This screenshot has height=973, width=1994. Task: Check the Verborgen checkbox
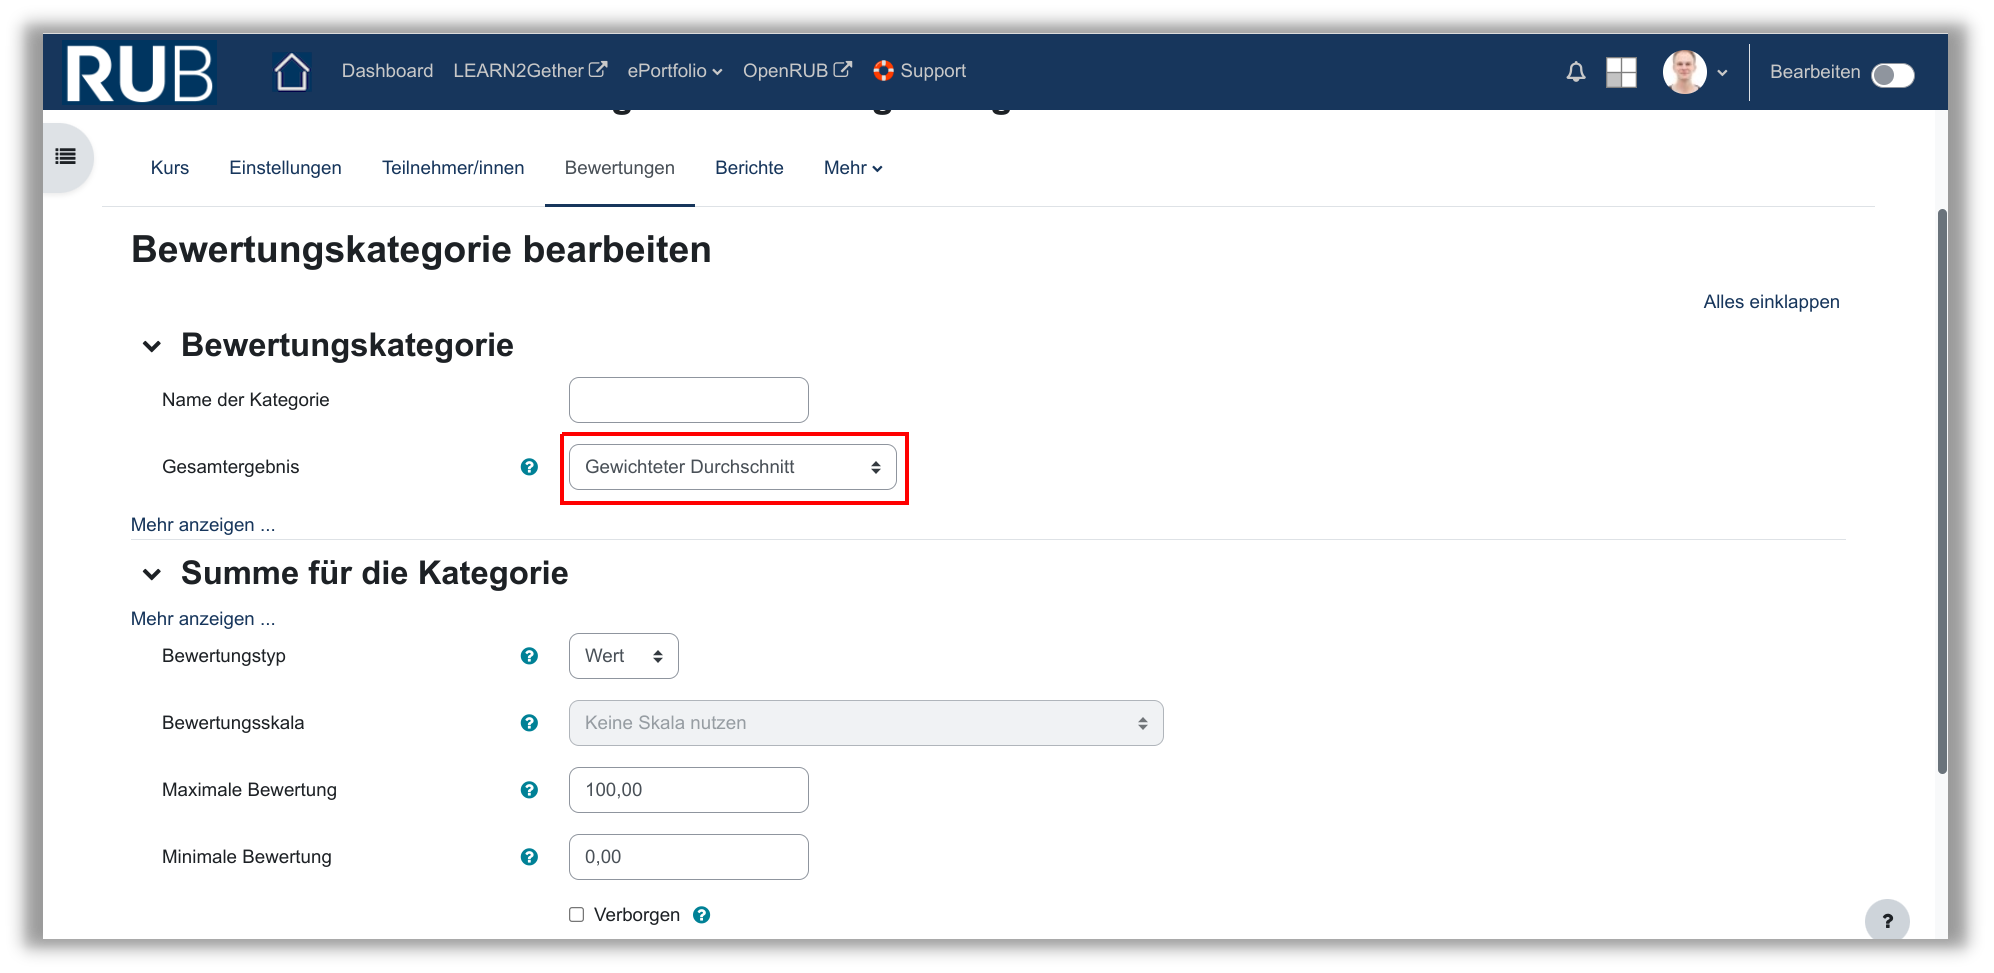click(577, 915)
